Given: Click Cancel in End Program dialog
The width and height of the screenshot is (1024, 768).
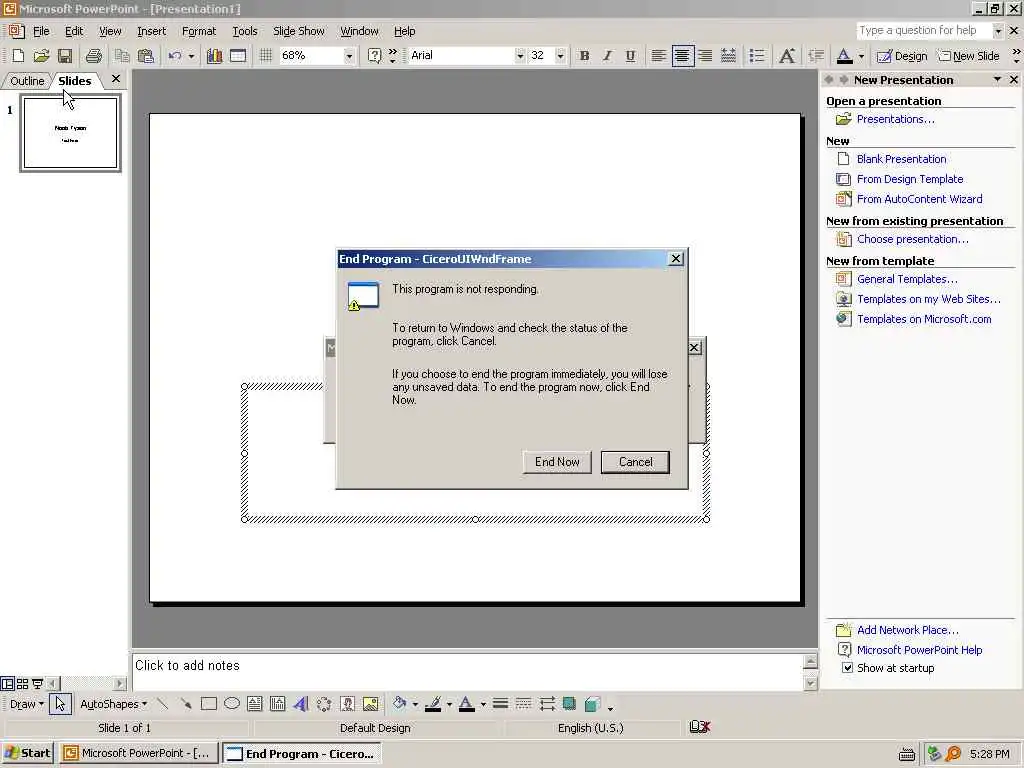Looking at the screenshot, I should click(x=635, y=462).
